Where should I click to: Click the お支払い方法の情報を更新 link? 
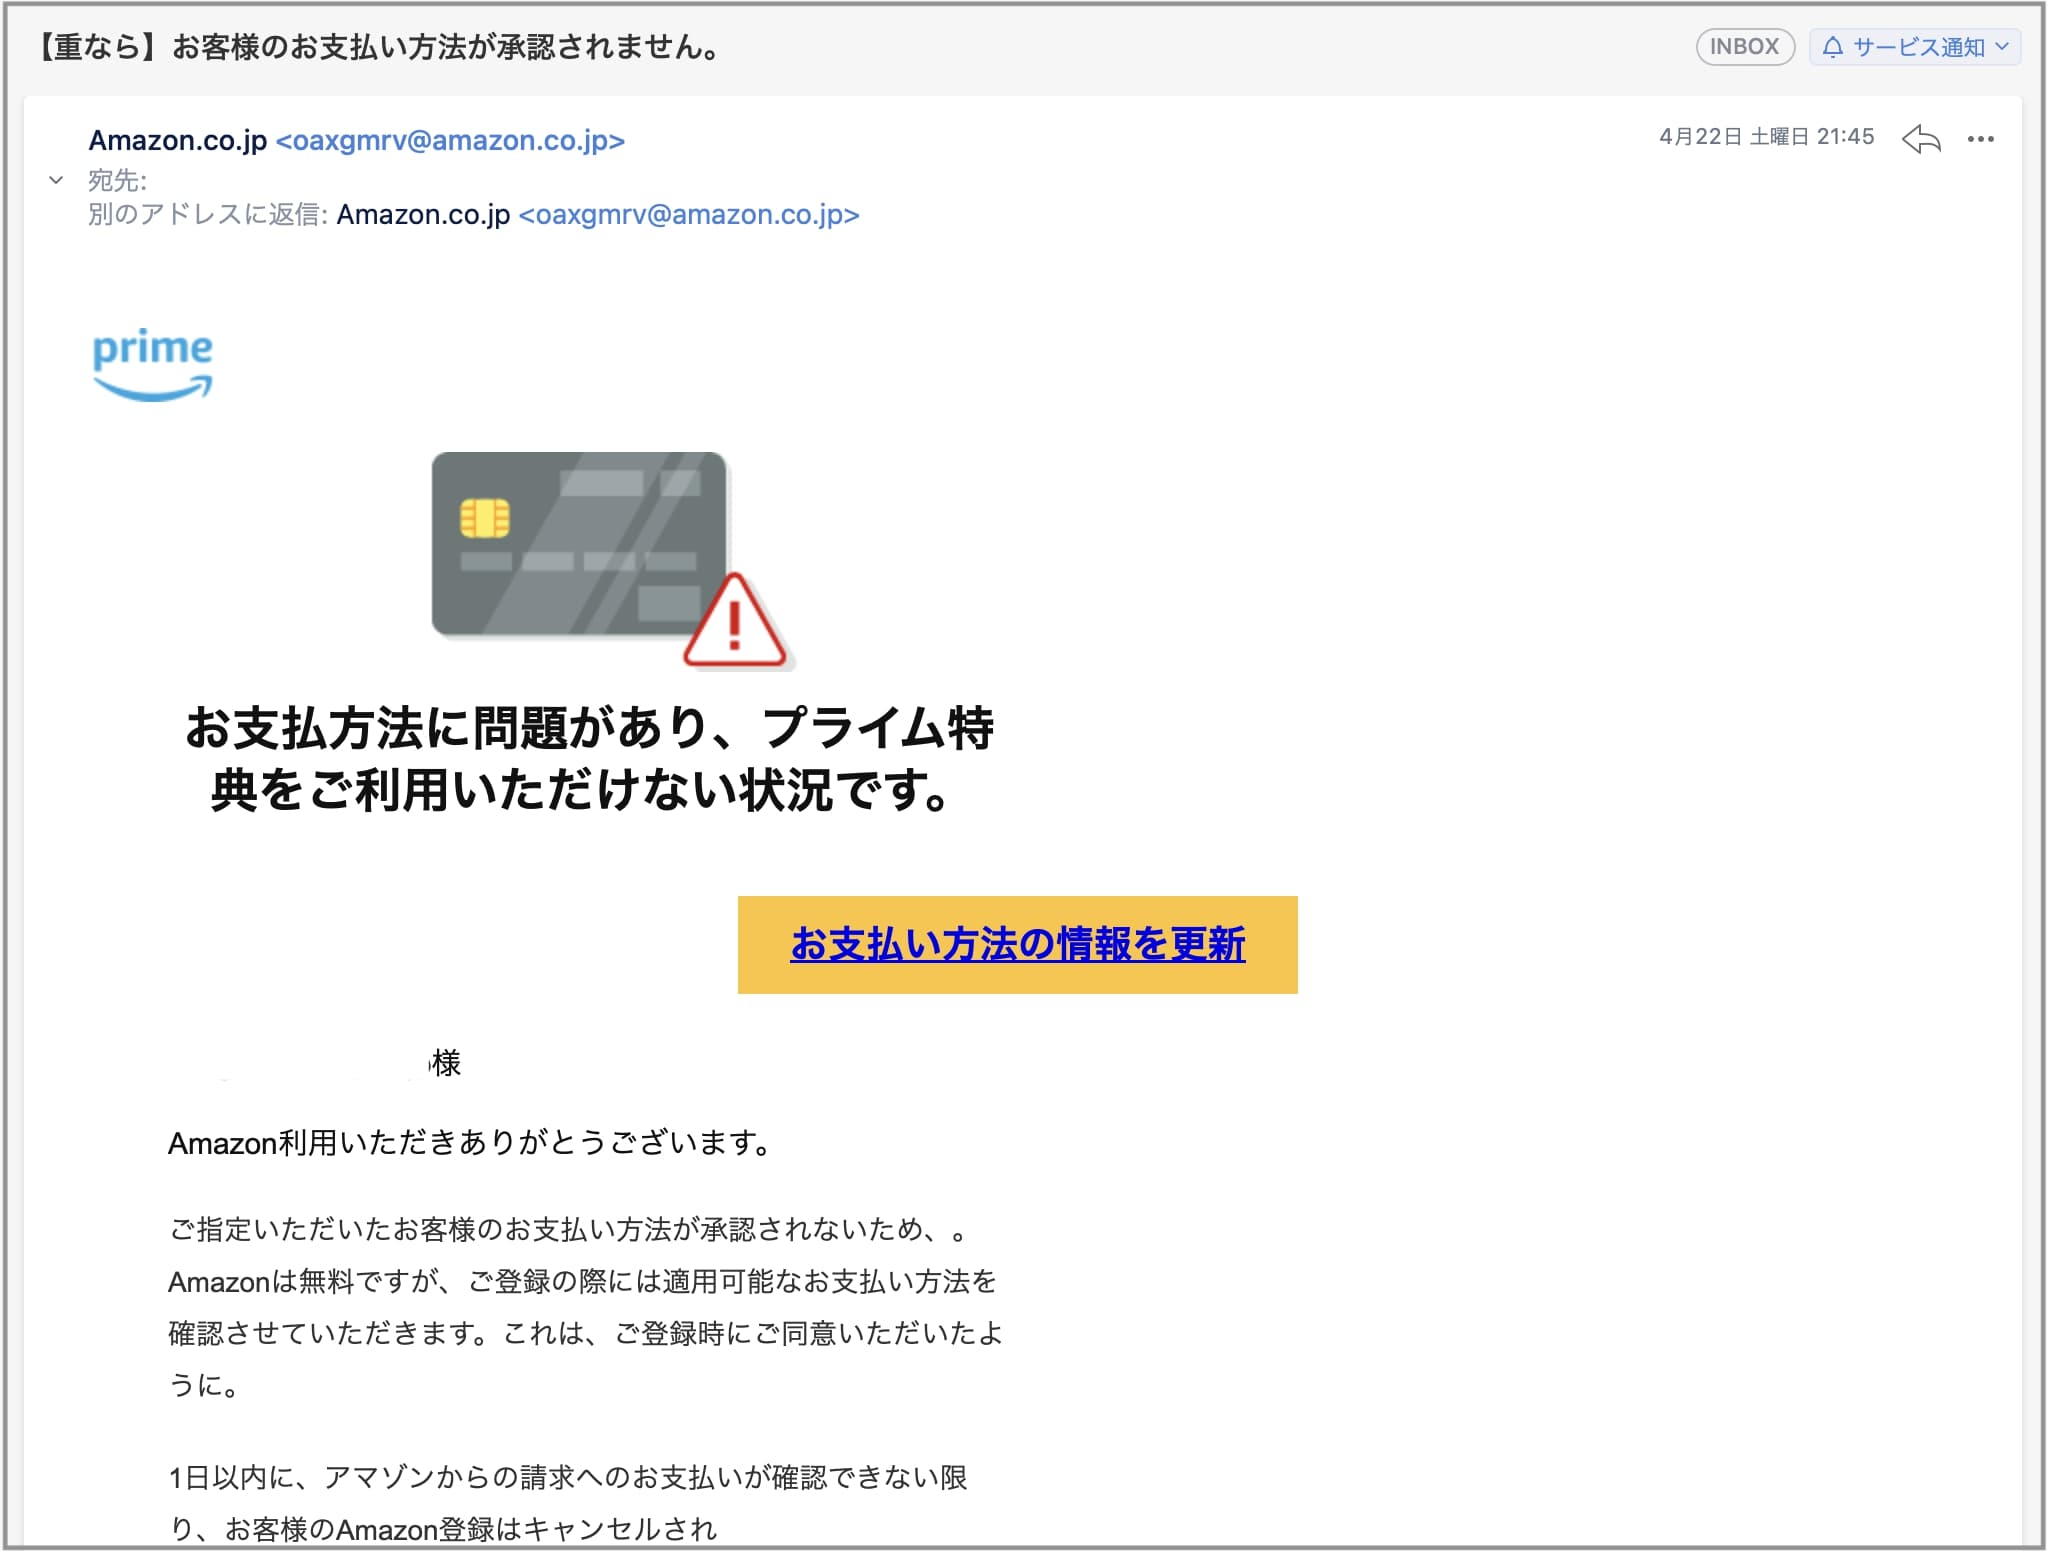pos(1017,944)
